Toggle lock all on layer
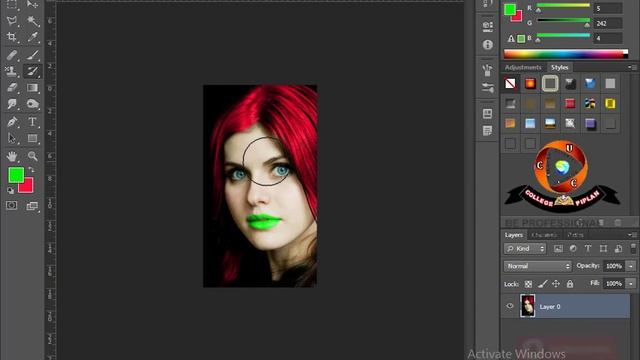 [570, 284]
